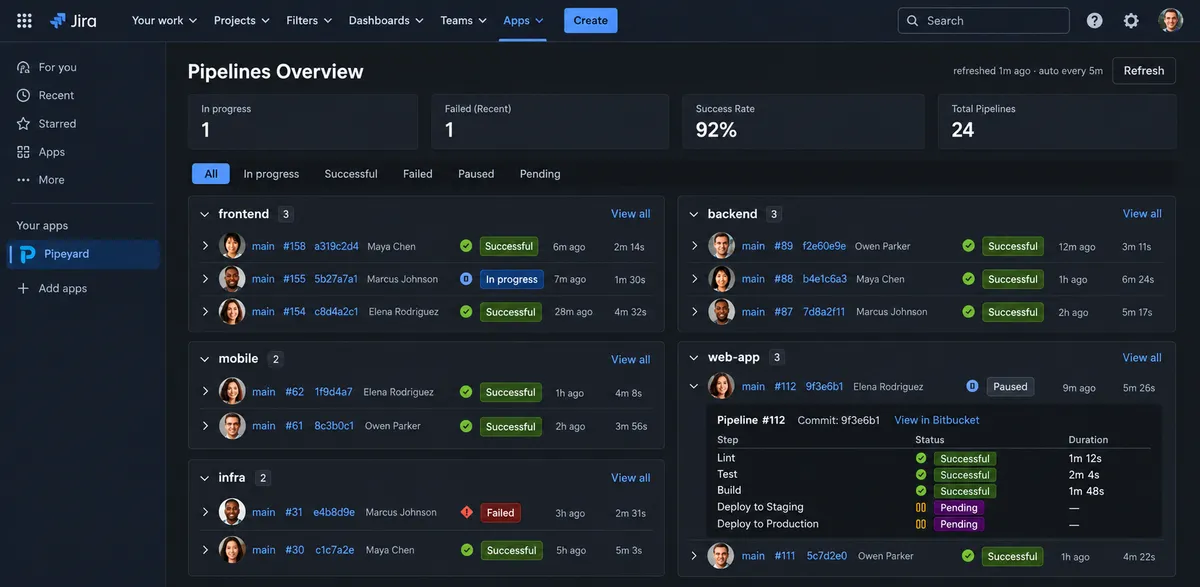
Task: Collapse the web-app group
Action: pos(694,357)
